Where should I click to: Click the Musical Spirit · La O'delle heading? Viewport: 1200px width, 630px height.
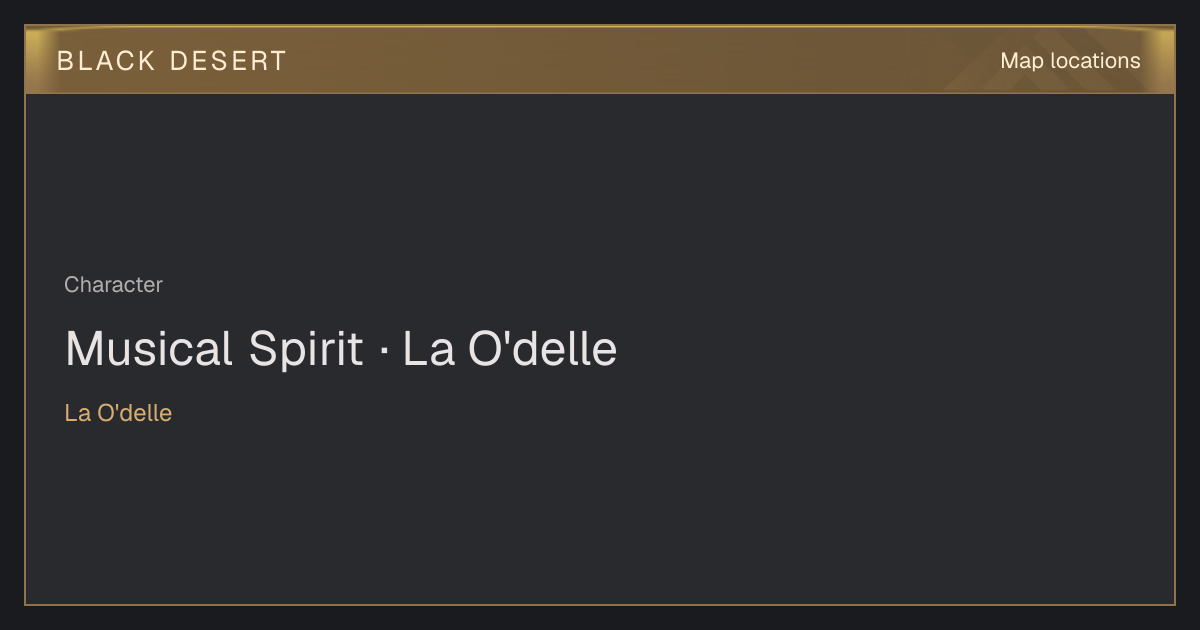click(x=341, y=349)
